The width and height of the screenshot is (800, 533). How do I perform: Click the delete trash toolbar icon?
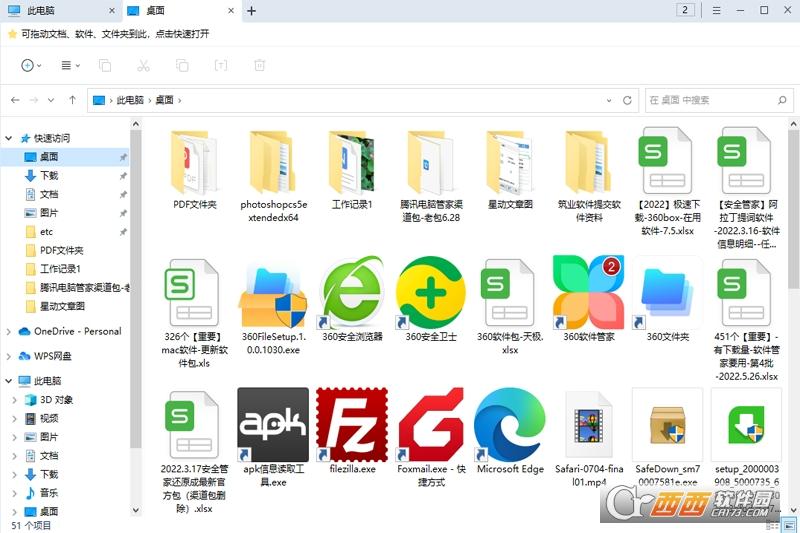260,65
